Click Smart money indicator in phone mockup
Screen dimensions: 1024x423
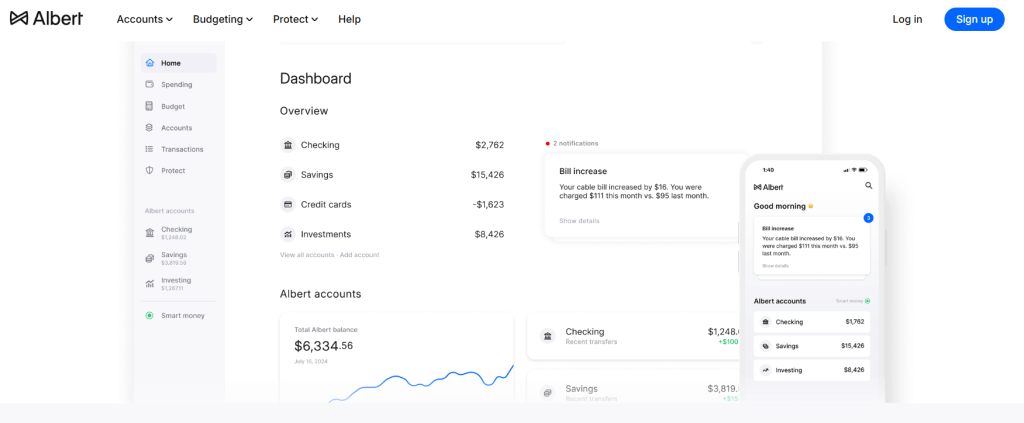[854, 301]
